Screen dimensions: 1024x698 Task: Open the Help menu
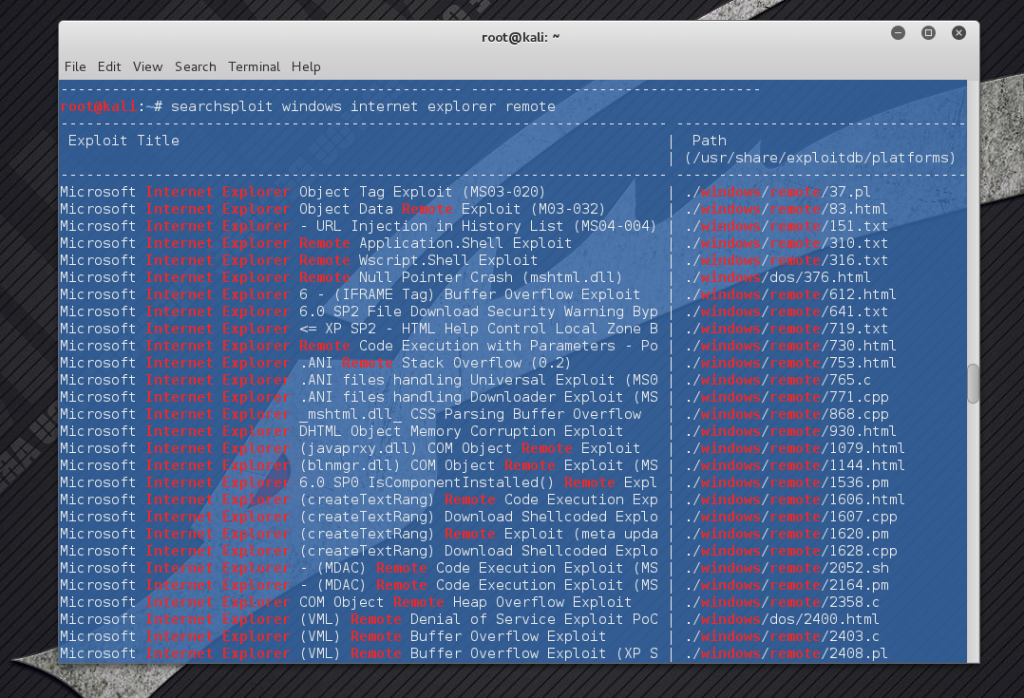click(306, 67)
